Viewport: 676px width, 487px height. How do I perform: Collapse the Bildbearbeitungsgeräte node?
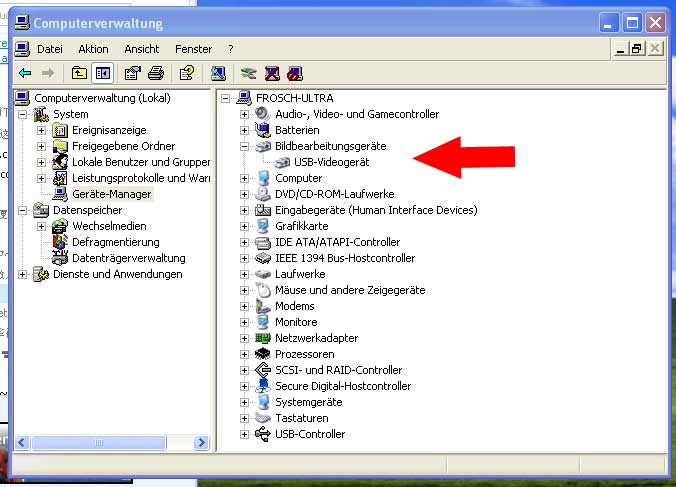pos(244,146)
